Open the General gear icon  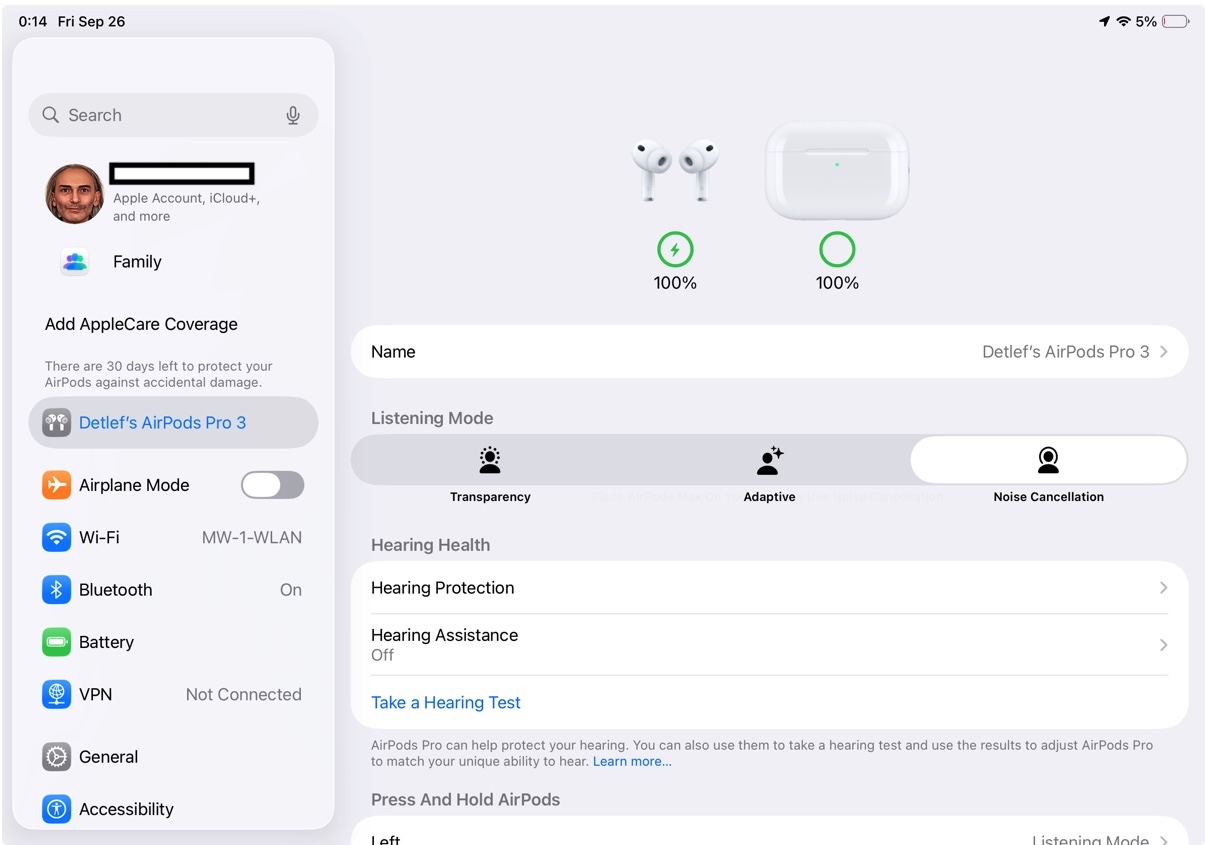(56, 757)
